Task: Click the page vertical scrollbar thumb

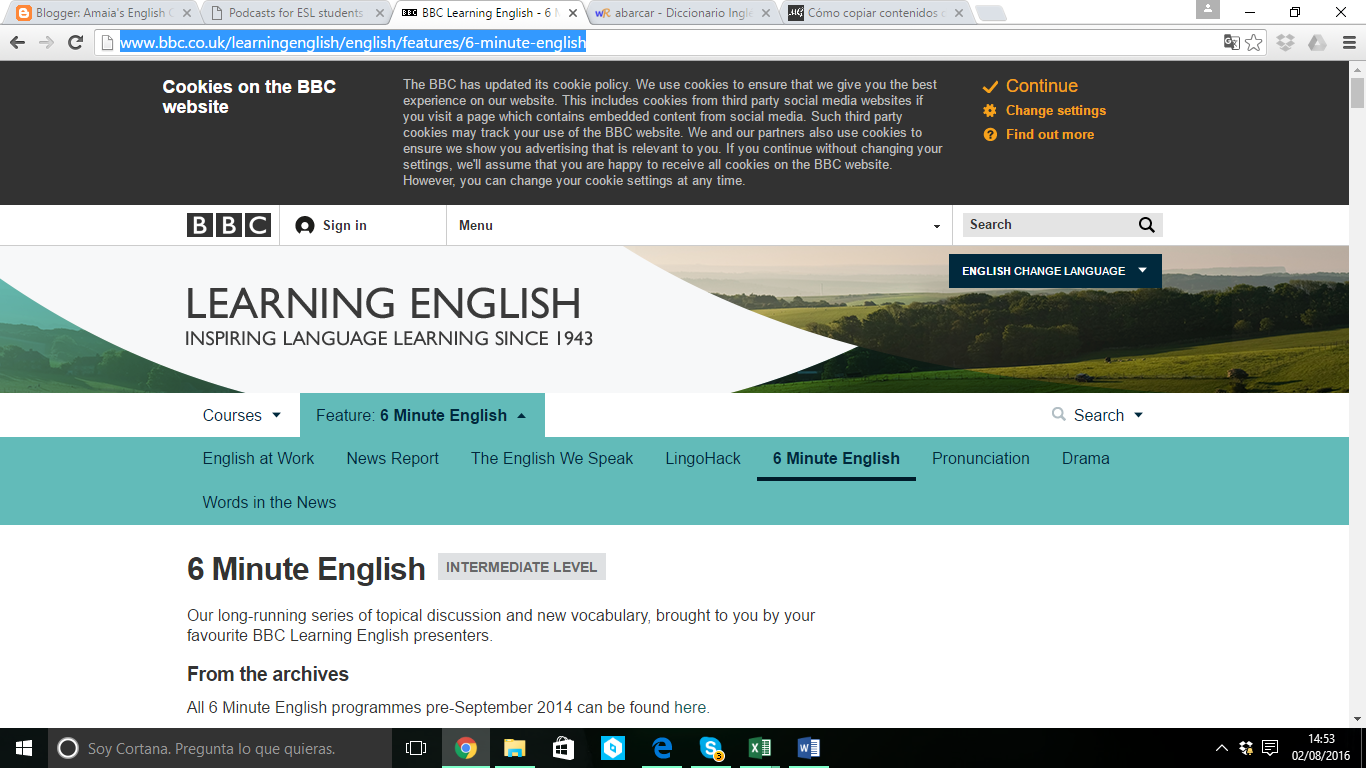Action: coord(1357,93)
